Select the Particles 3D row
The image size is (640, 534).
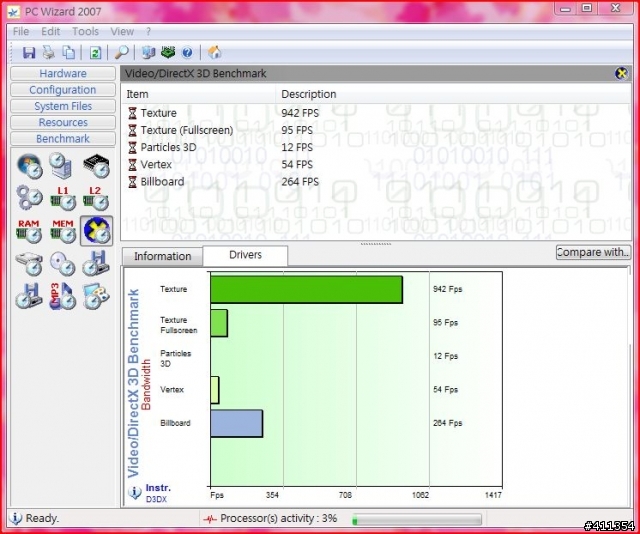pos(376,147)
